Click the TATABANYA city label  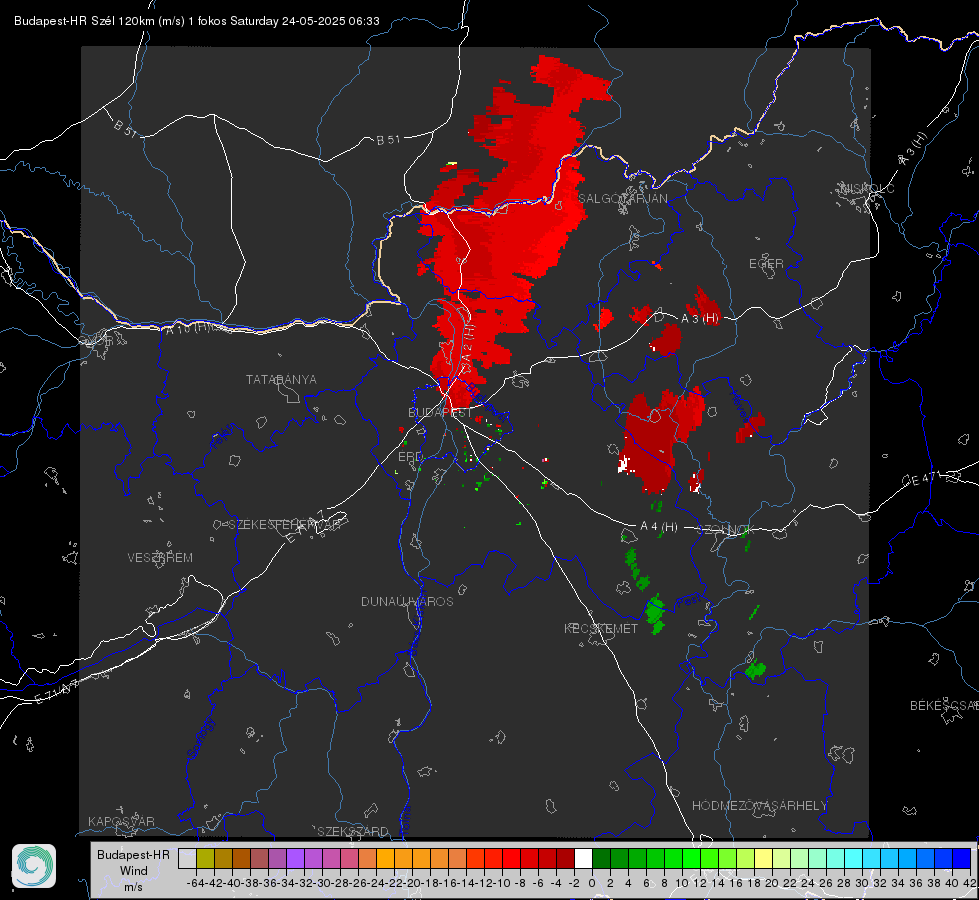point(281,380)
